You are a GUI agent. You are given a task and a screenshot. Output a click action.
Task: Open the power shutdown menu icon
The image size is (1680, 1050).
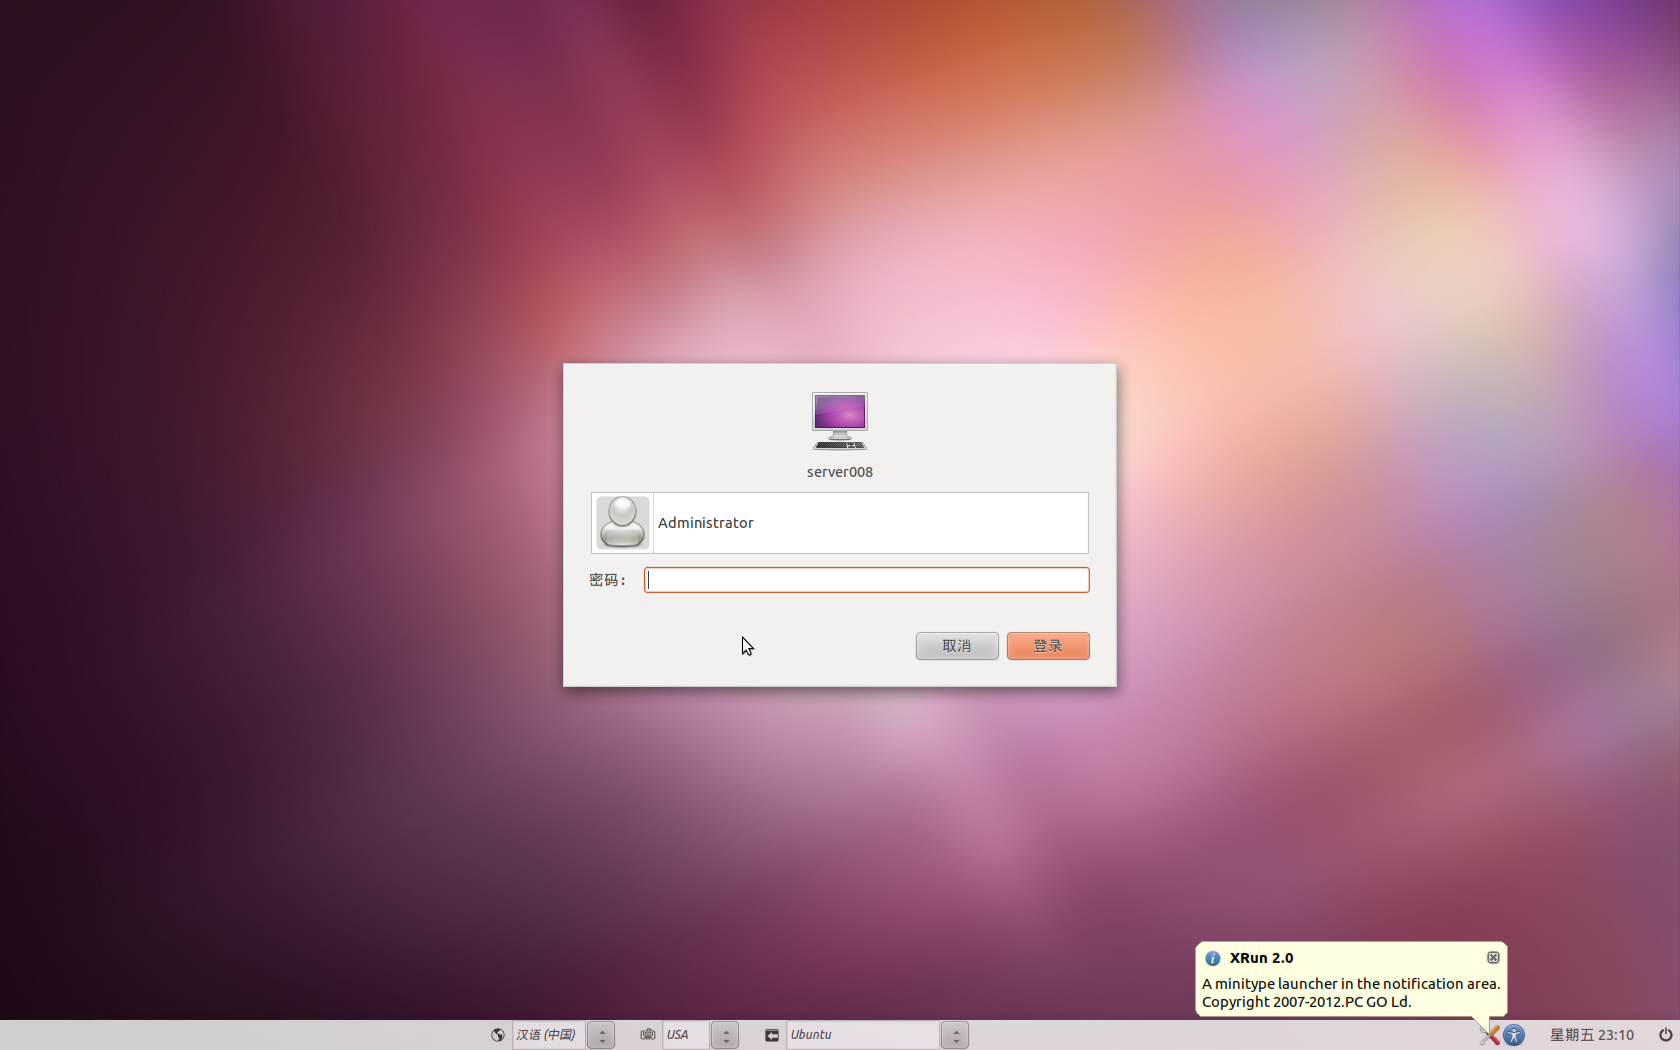1665,1035
